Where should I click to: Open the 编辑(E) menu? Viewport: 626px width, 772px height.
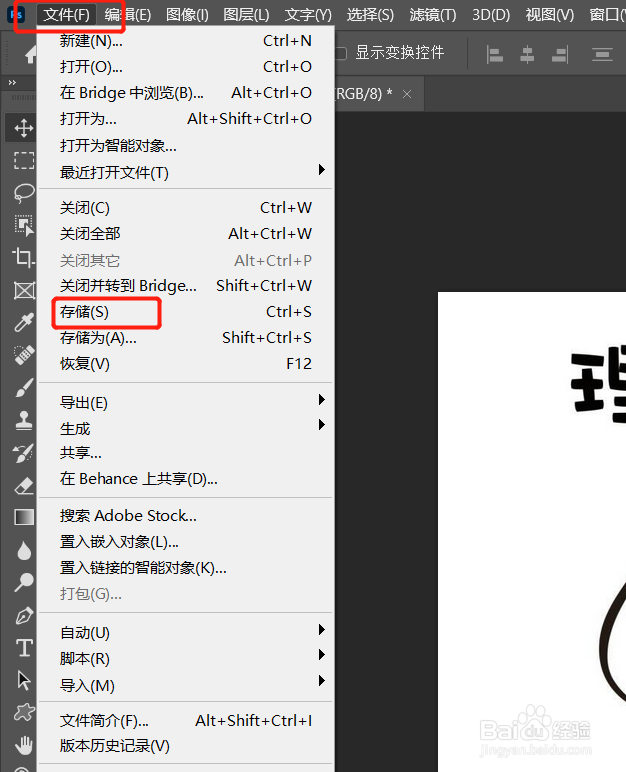128,15
